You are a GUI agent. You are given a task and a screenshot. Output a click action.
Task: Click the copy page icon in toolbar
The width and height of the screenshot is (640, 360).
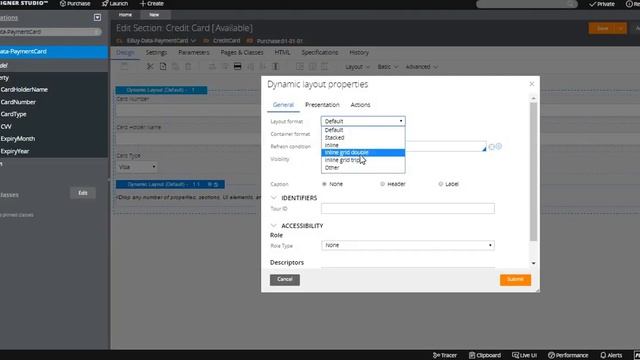click(x=163, y=67)
